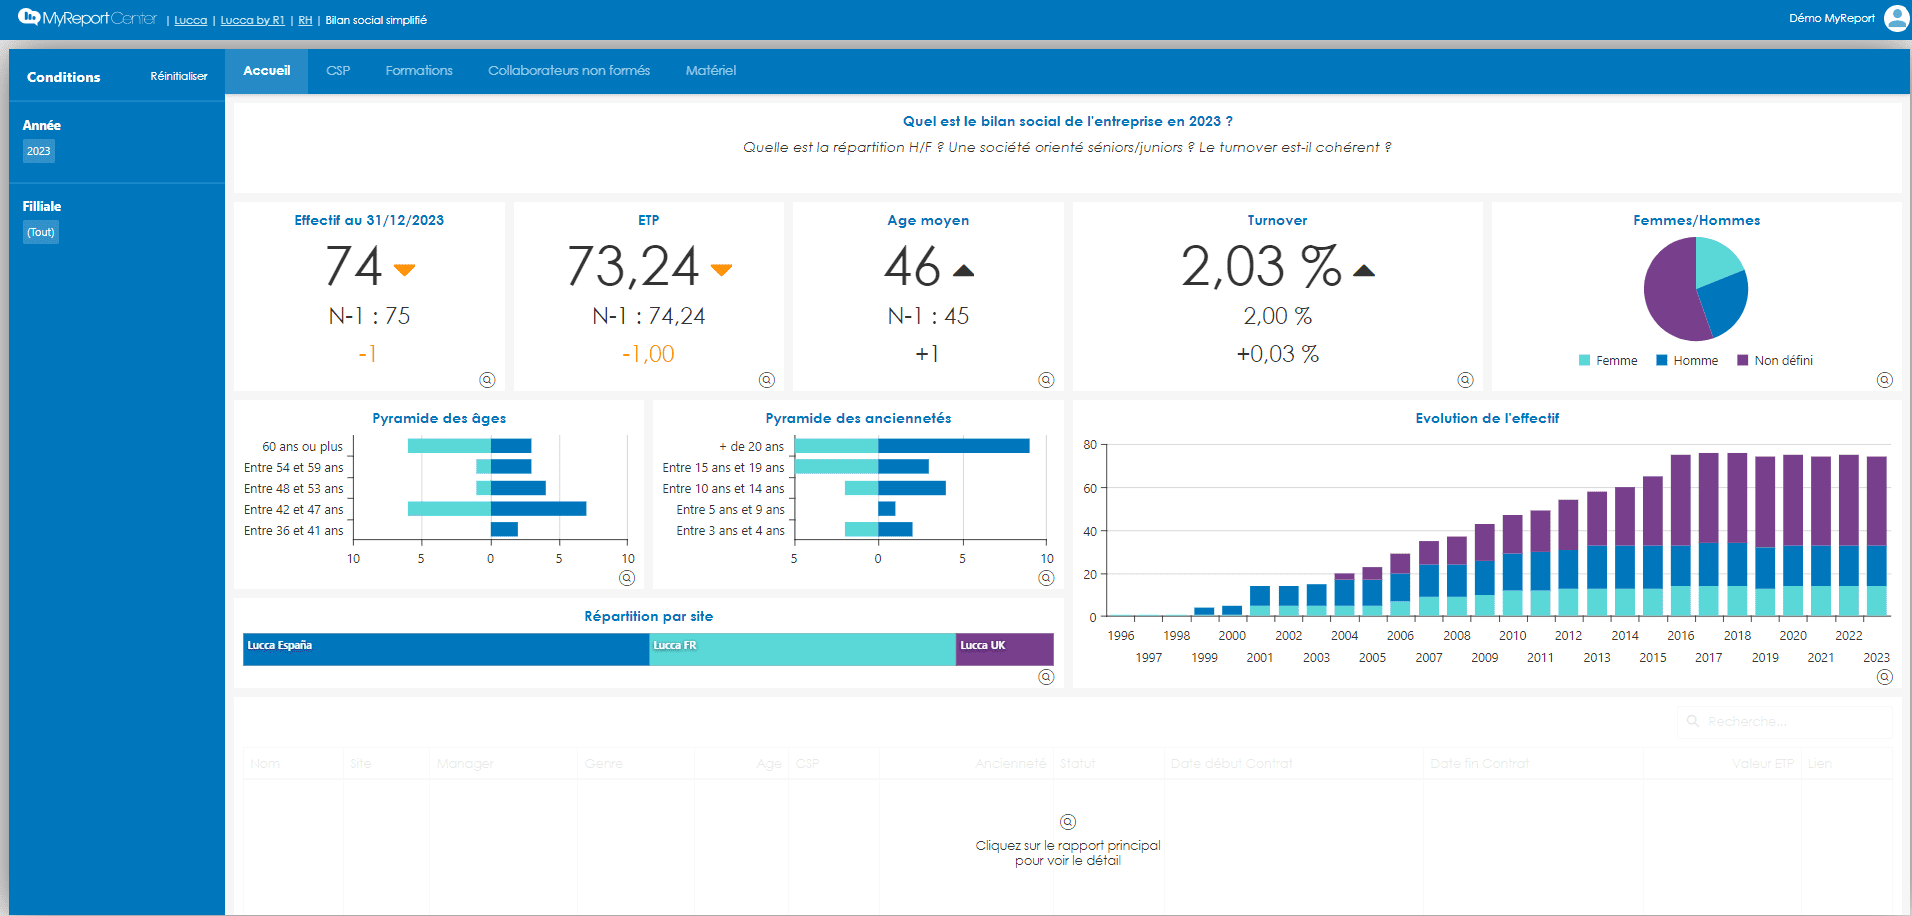The image size is (1912, 916).
Task: Open detail icon for Evolution de l'effectif
Action: pyautogui.click(x=1884, y=677)
